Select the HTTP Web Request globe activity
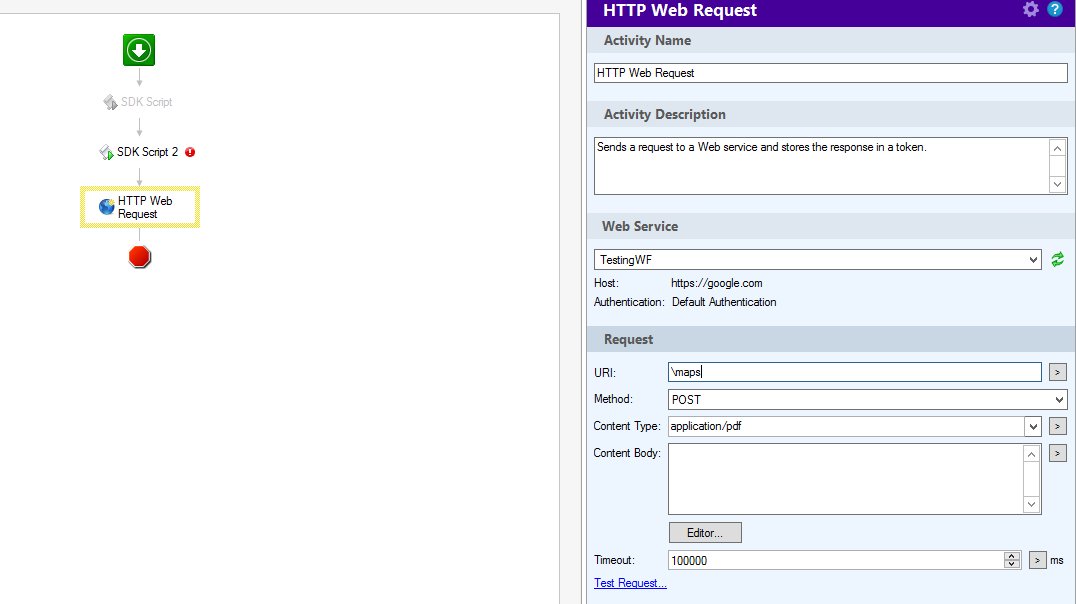 click(107, 207)
